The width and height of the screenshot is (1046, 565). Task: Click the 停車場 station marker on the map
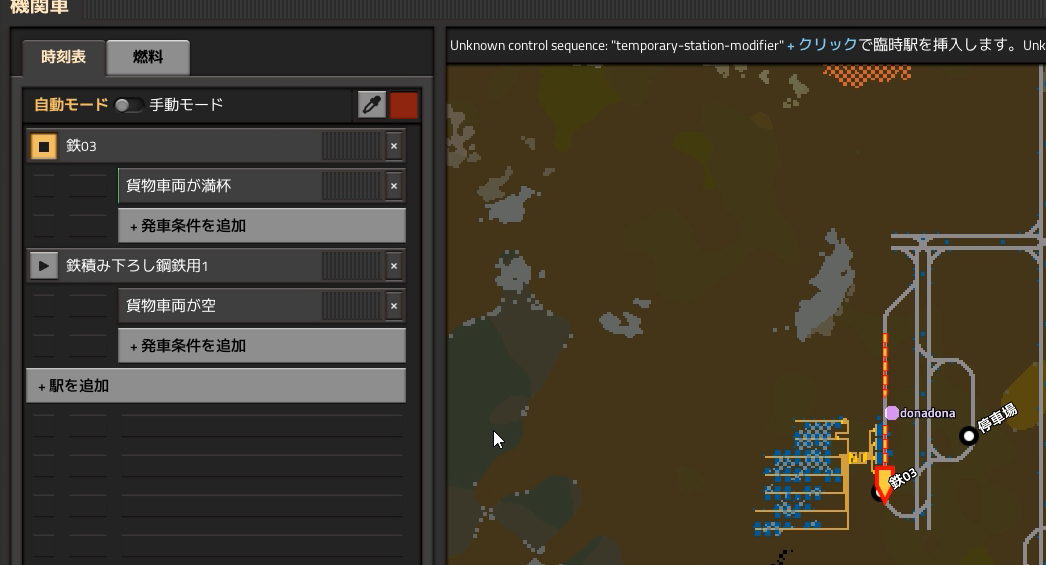[x=969, y=436]
